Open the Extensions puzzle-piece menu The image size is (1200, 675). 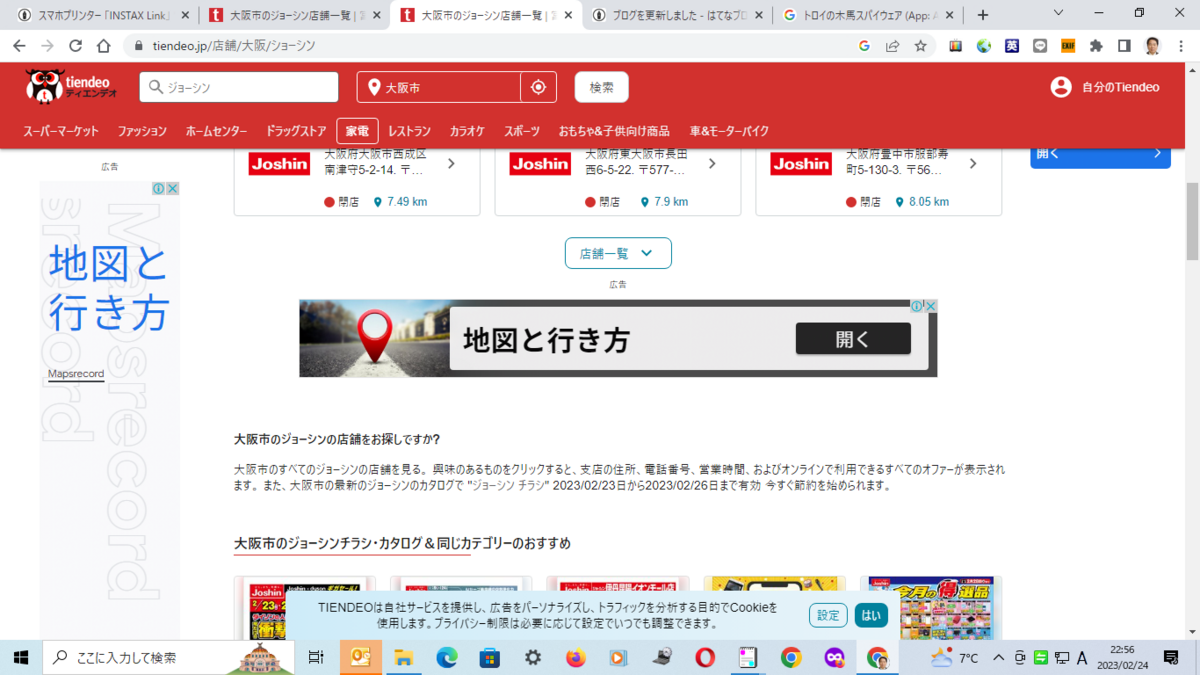point(1096,46)
